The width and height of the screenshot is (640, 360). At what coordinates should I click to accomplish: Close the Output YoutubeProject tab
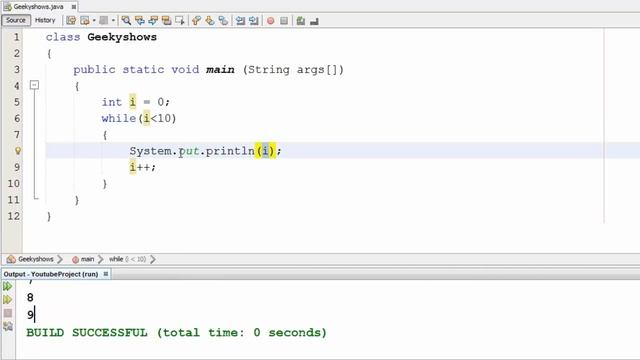tap(106, 274)
